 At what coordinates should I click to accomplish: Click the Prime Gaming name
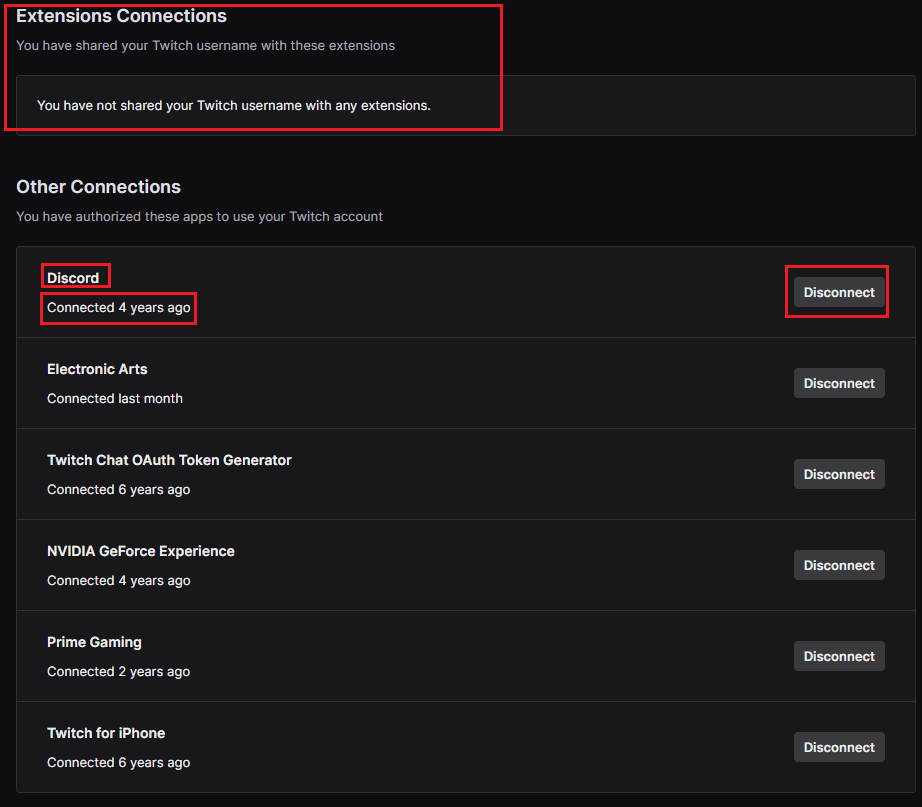tap(94, 642)
